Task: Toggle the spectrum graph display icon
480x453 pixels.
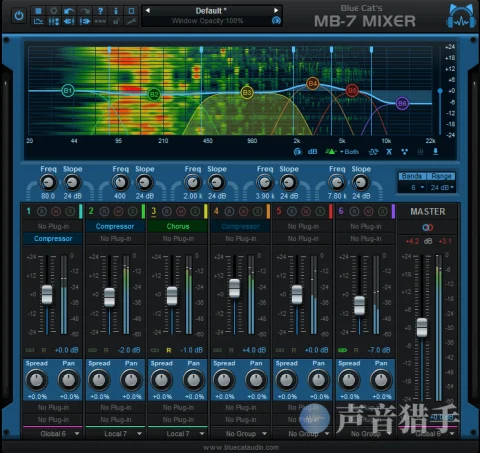Action: [x=38, y=21]
